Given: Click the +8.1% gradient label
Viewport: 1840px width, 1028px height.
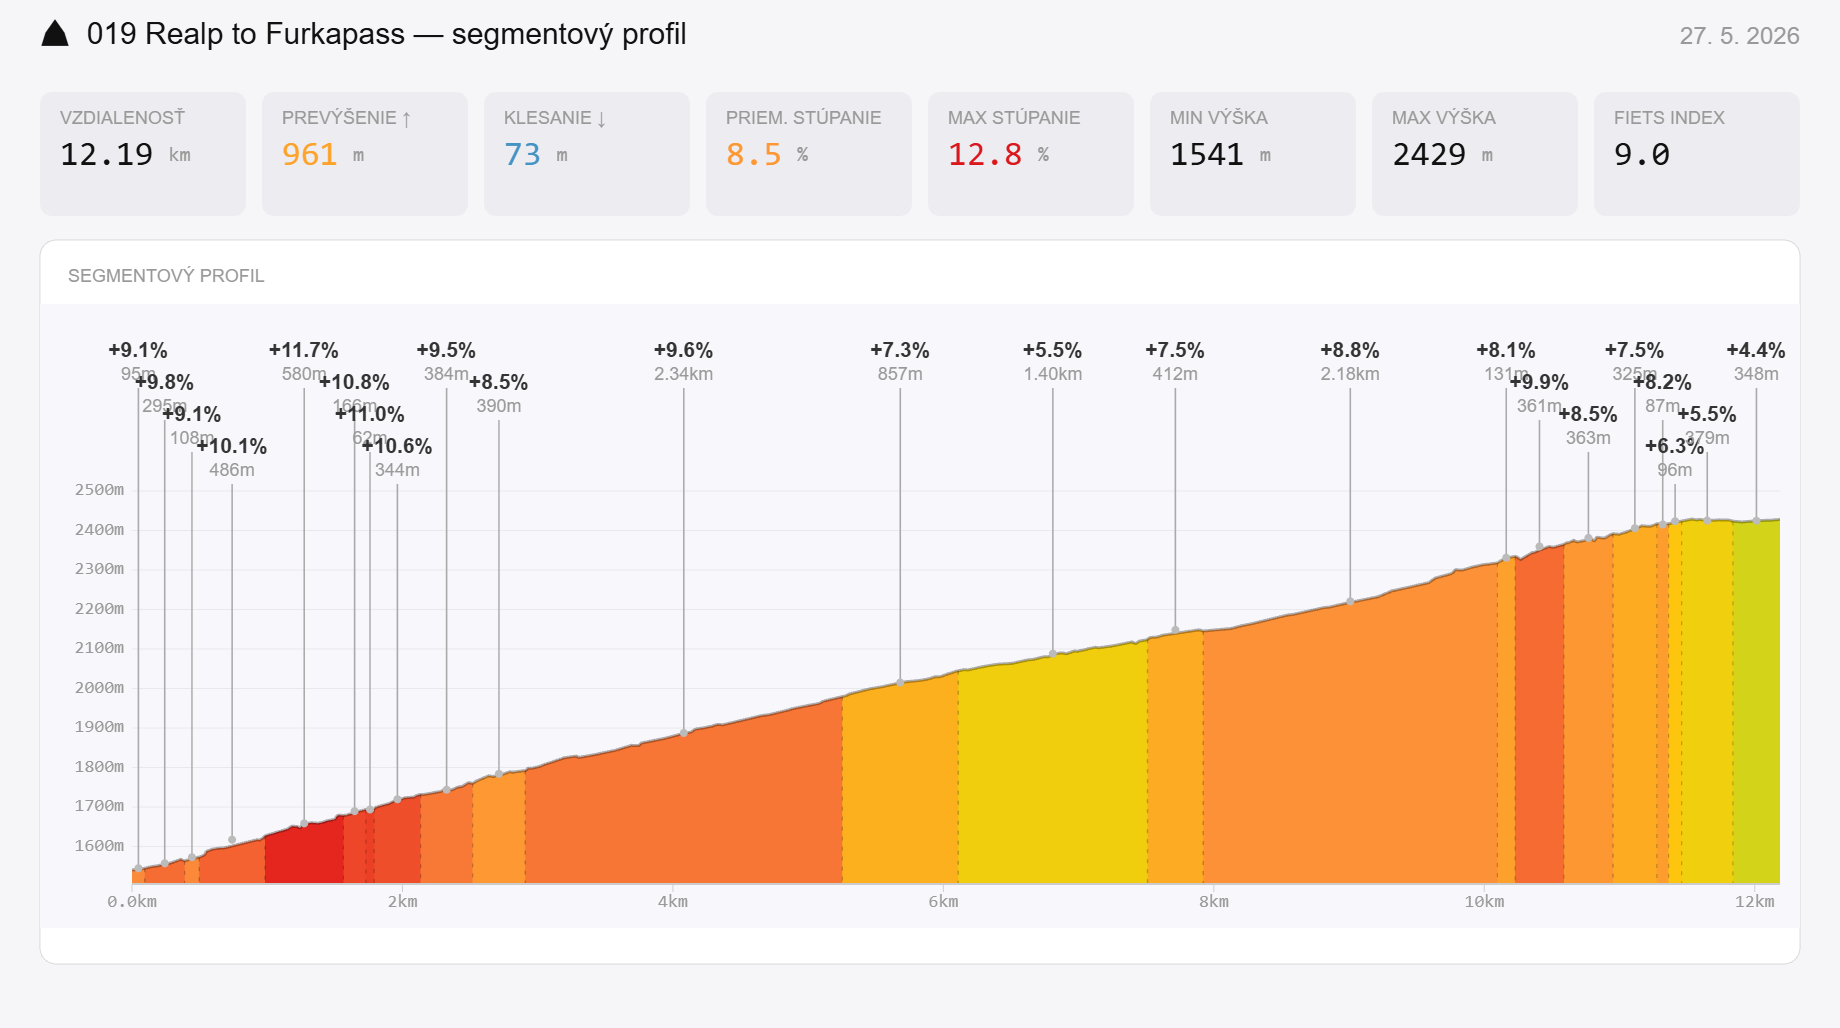Looking at the screenshot, I should coord(1506,350).
